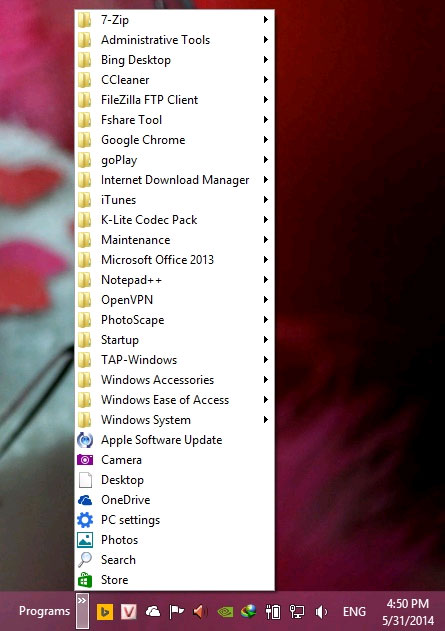Click the Startup folder icon
Viewport: 445px width, 631px height.
[x=84, y=340]
